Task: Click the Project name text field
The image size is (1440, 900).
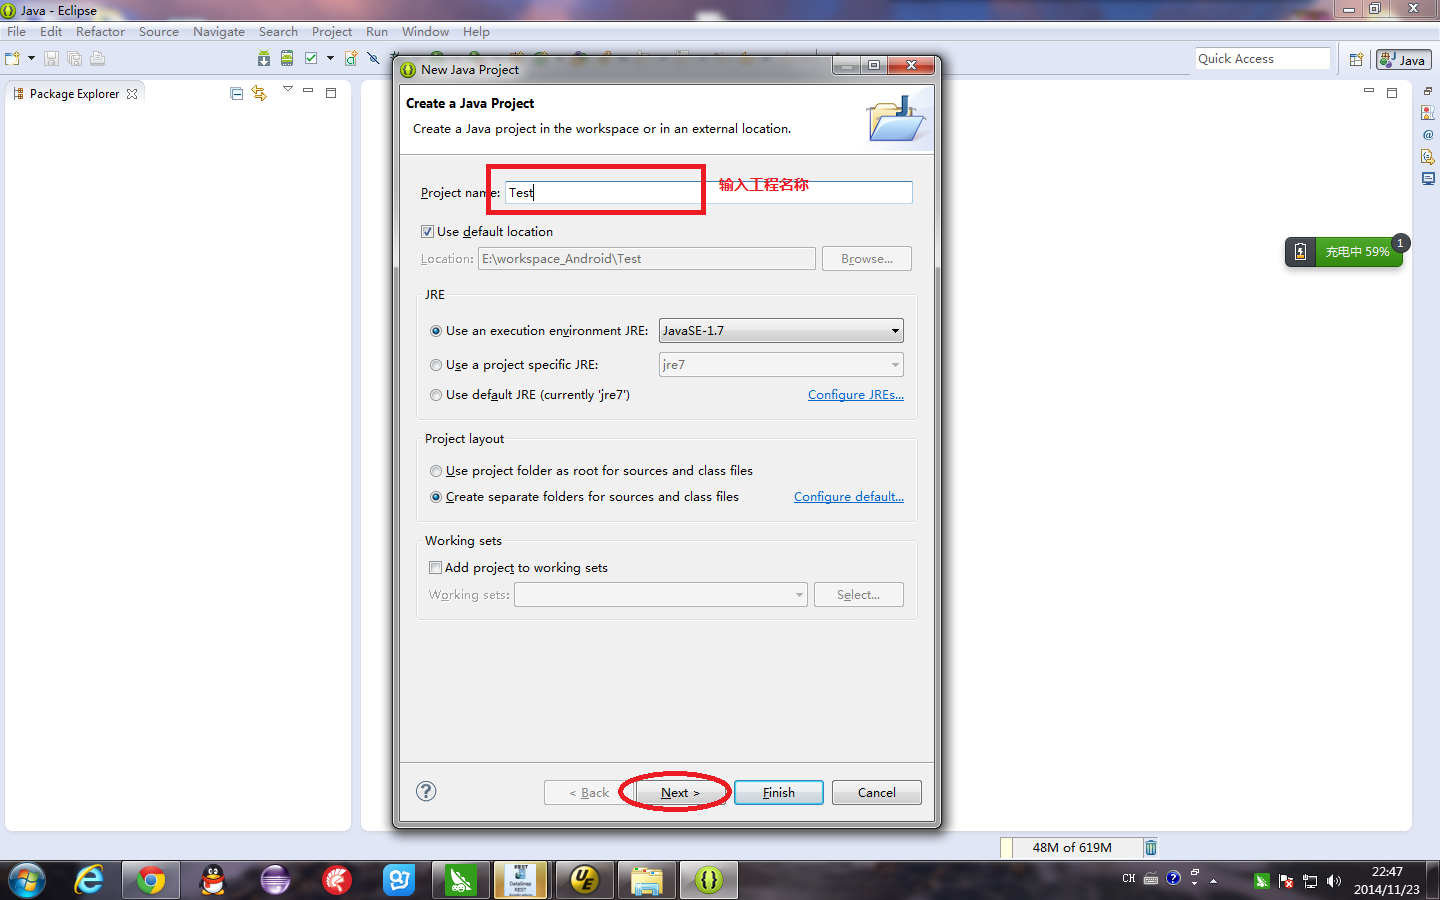Action: click(708, 192)
